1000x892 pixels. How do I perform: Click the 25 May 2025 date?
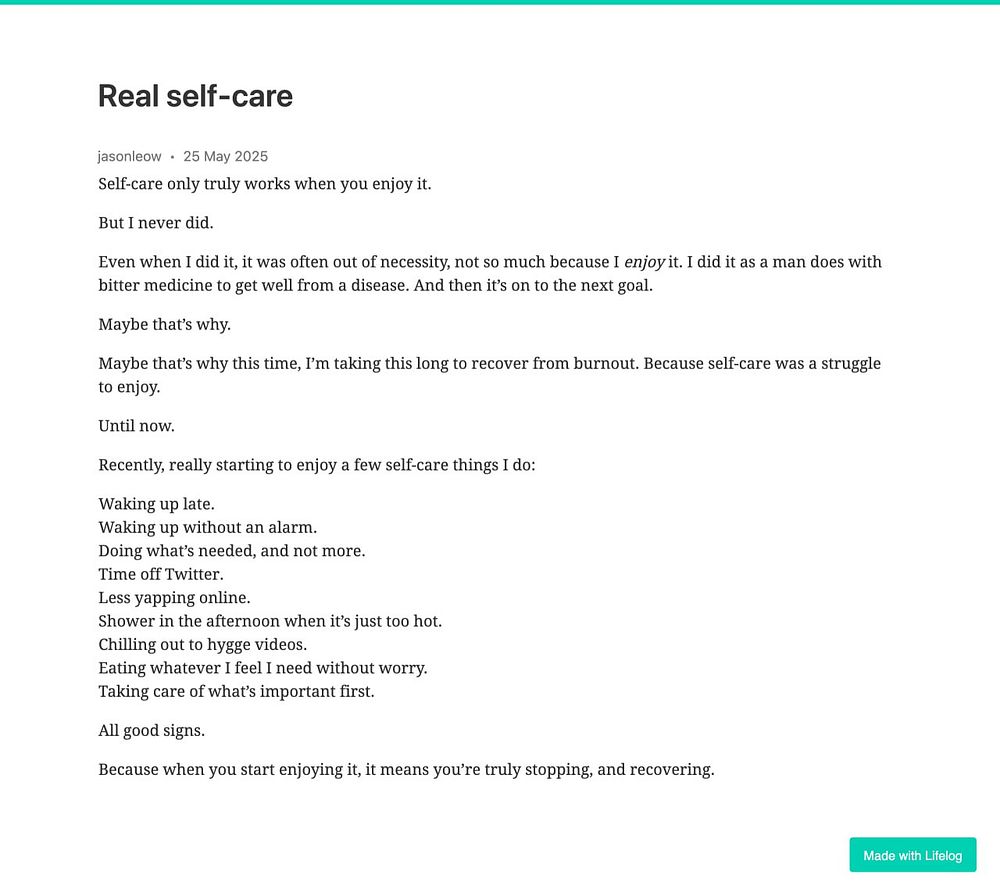226,156
